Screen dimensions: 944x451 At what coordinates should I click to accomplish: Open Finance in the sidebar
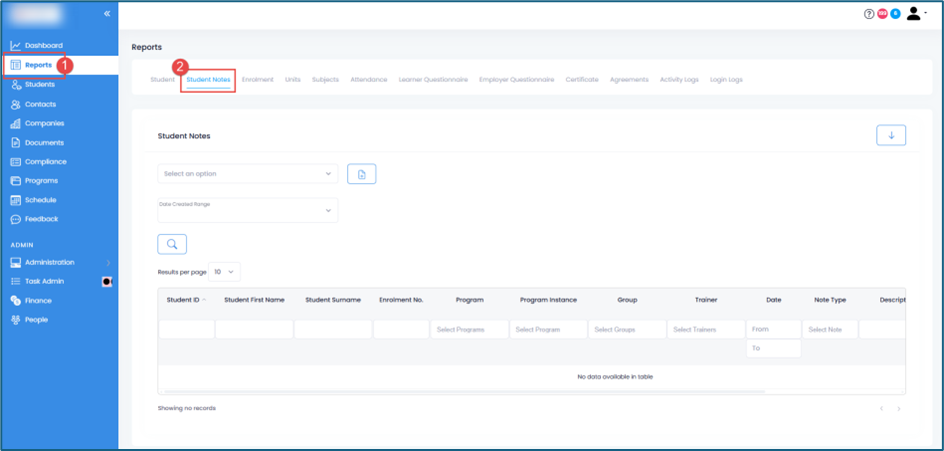coord(38,301)
